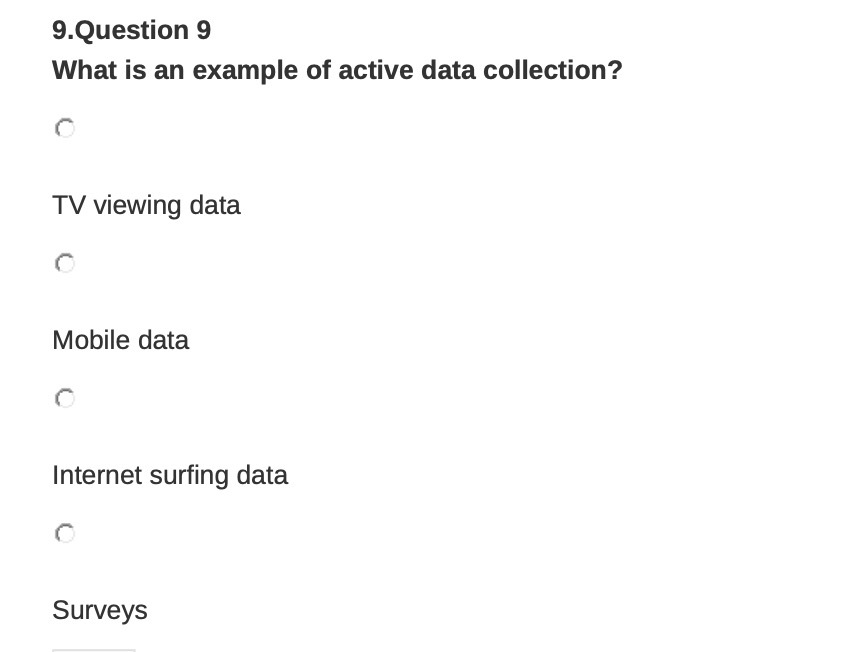The height and width of the screenshot is (652, 842).
Task: Choose the TV viewing data answer option
Action: click(x=146, y=205)
